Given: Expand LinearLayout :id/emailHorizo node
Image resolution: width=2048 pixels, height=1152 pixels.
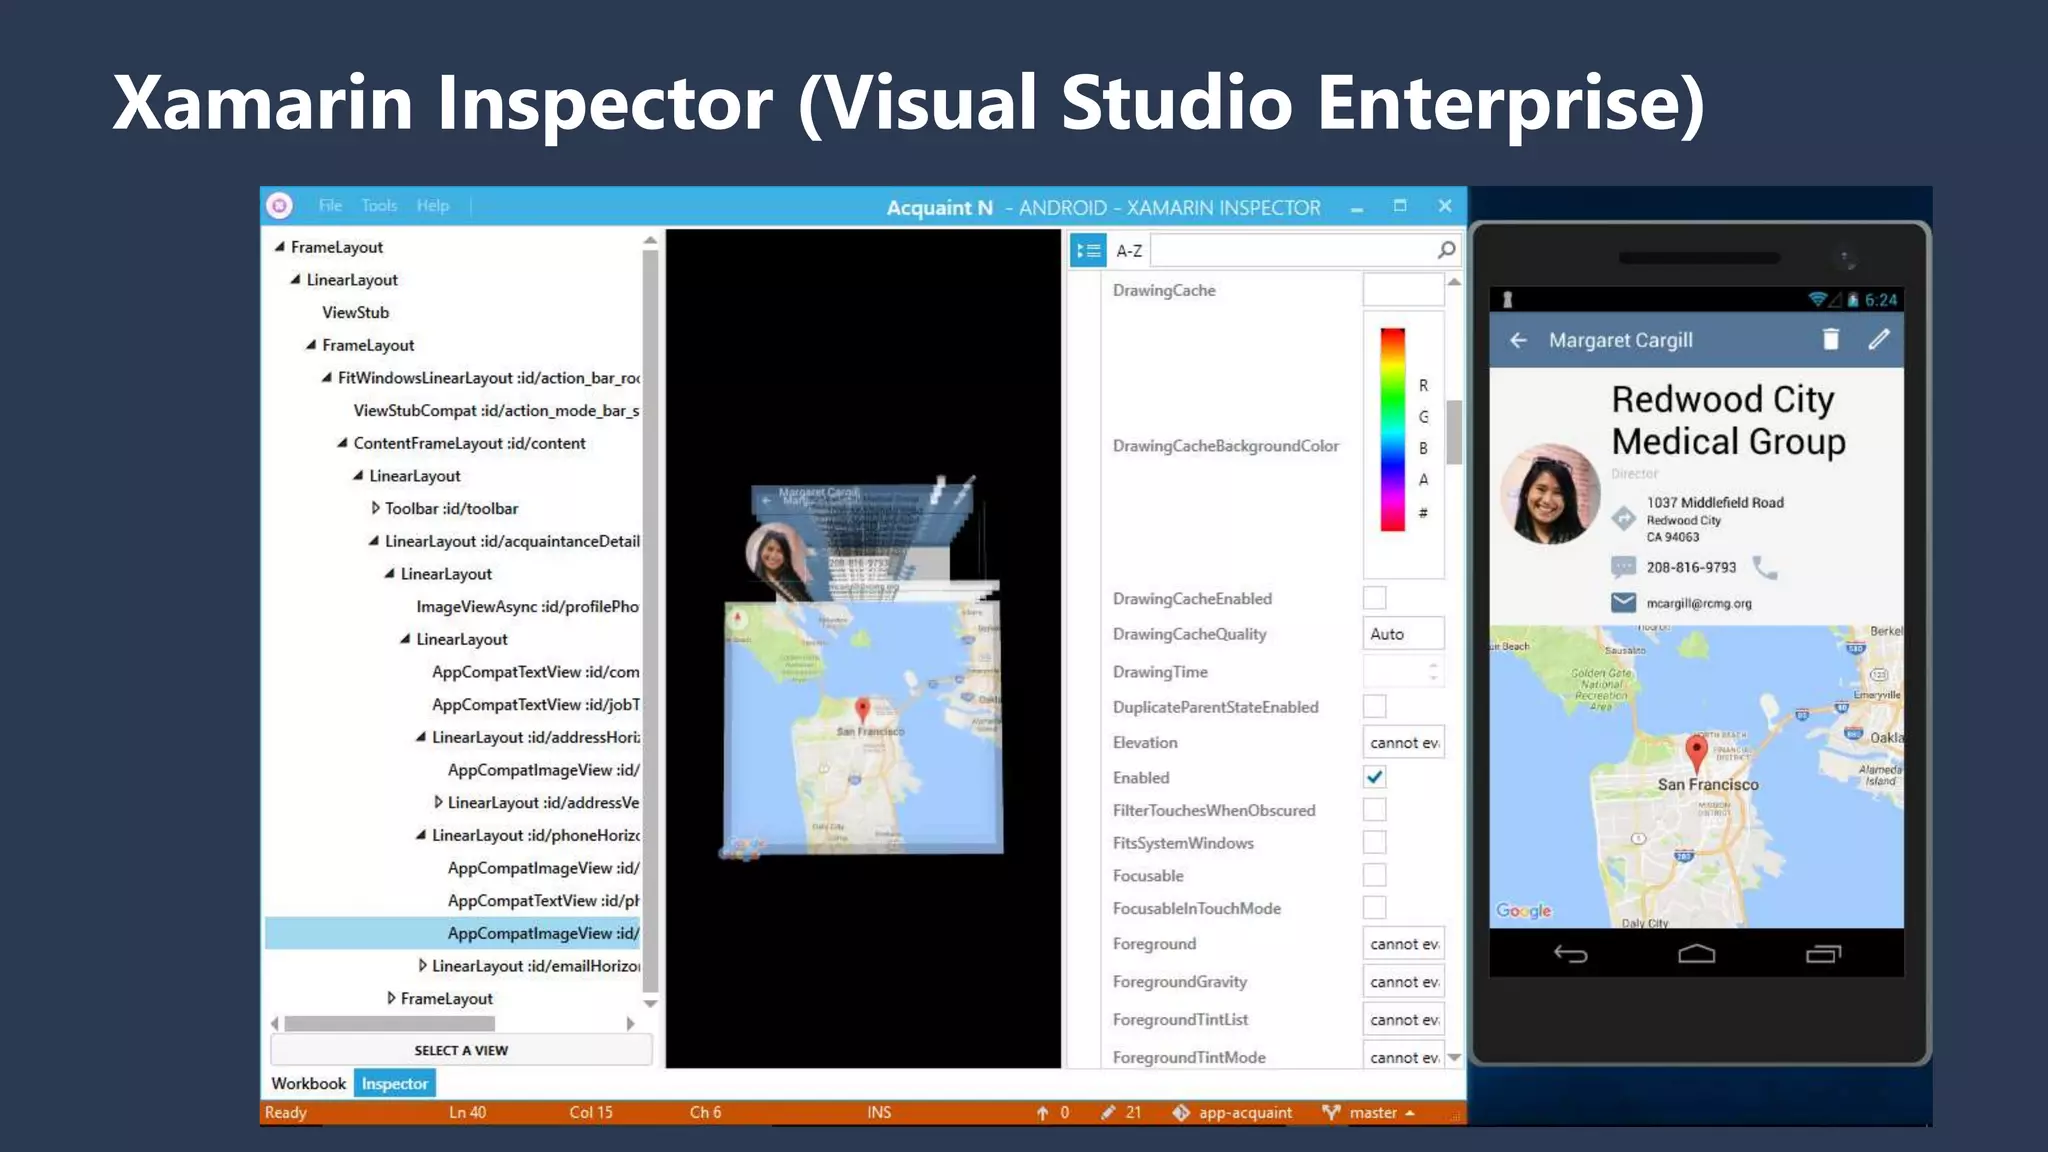Looking at the screenshot, I should pyautogui.click(x=422, y=965).
